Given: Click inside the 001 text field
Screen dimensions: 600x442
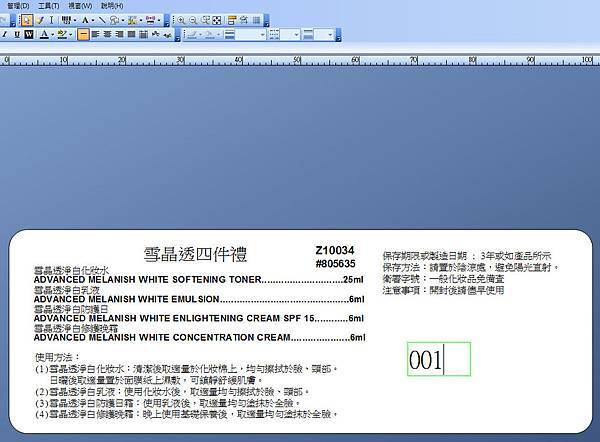Looking at the screenshot, I should 439,359.
